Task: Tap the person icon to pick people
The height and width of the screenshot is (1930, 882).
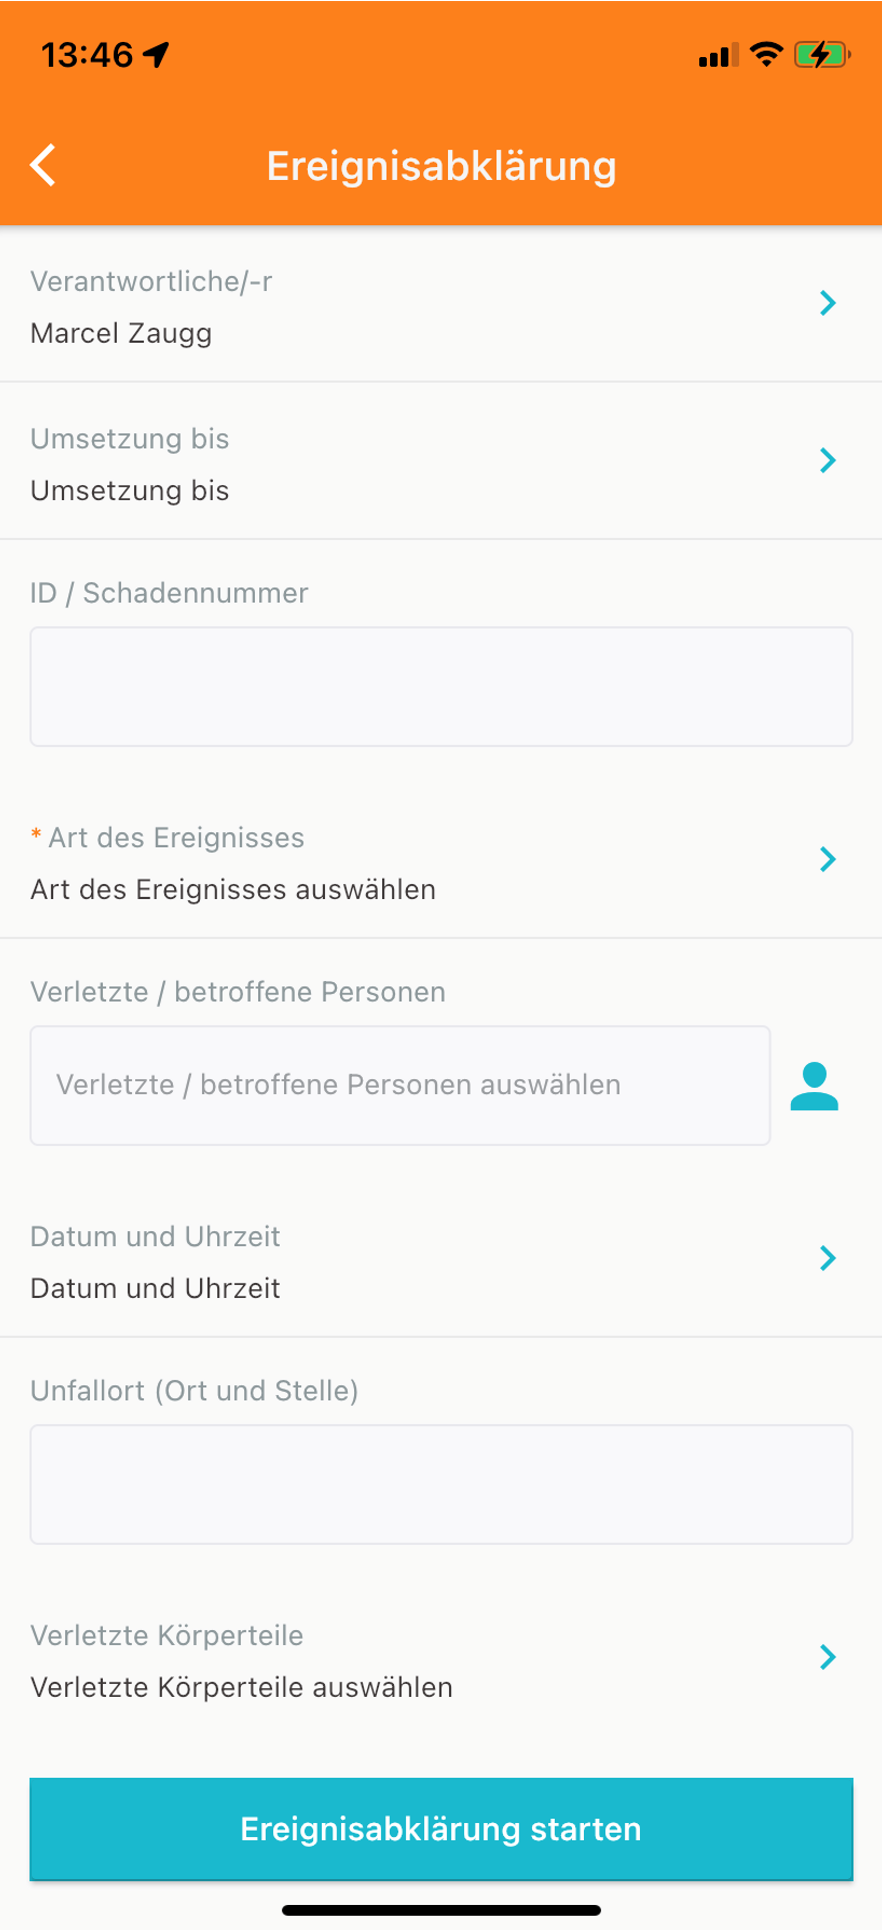Action: pos(814,1086)
